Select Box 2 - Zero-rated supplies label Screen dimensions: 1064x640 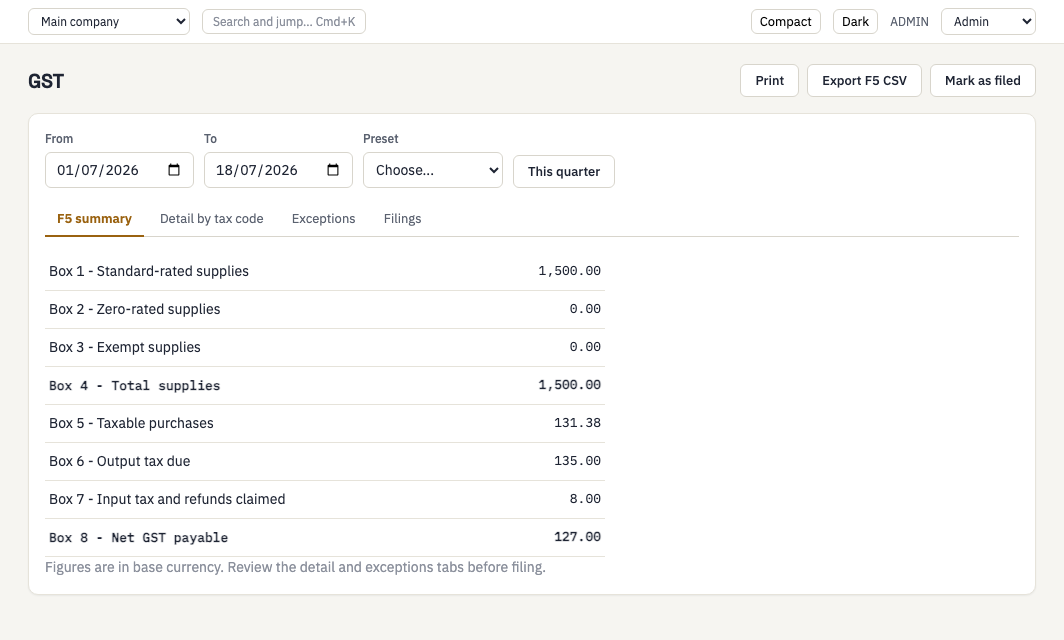[x=134, y=309]
